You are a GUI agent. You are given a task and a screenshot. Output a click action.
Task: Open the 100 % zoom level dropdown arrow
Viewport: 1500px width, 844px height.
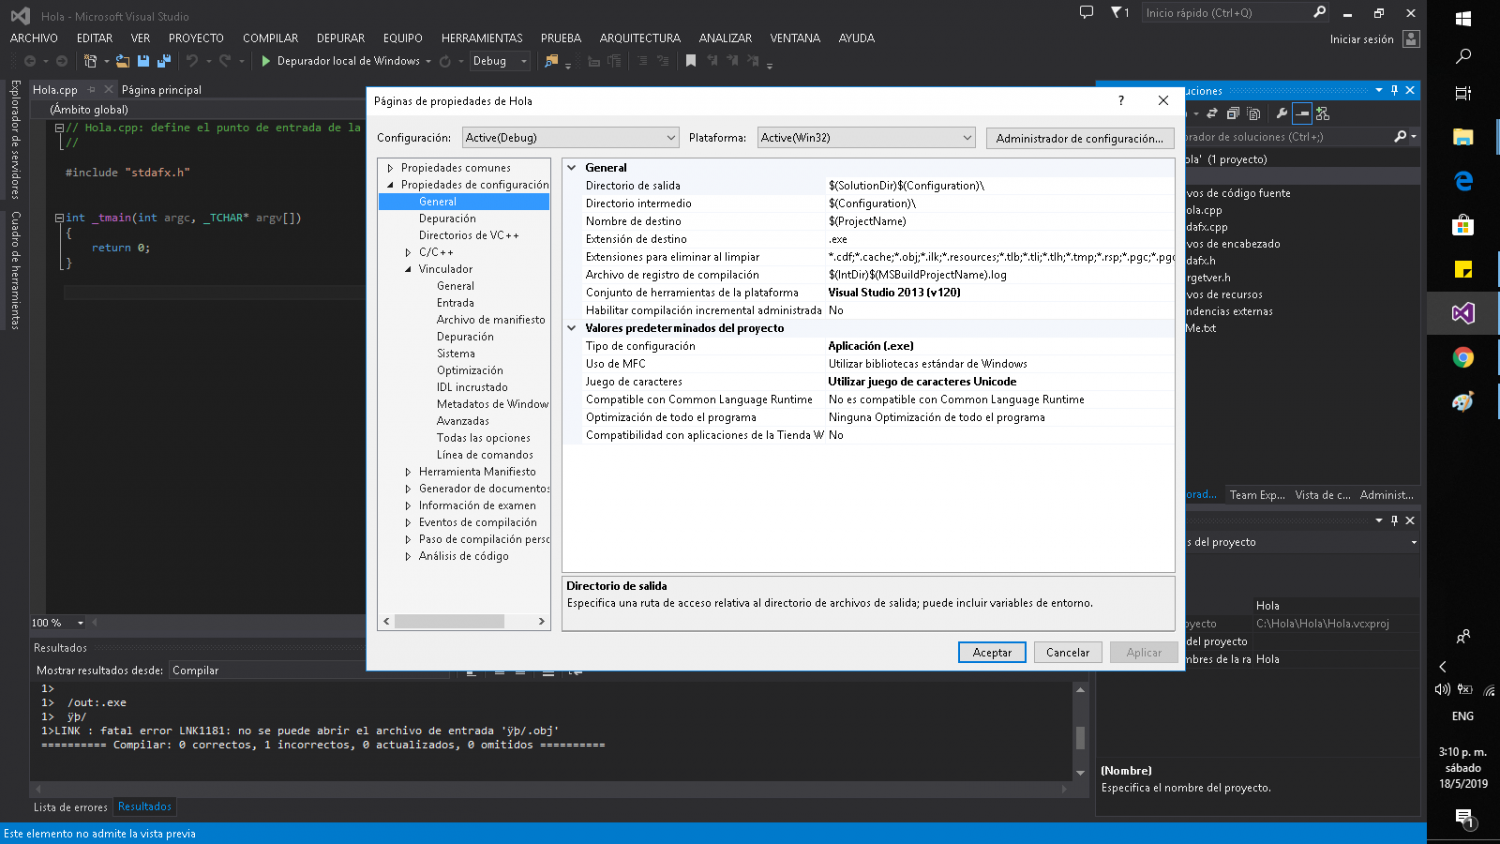click(x=81, y=623)
